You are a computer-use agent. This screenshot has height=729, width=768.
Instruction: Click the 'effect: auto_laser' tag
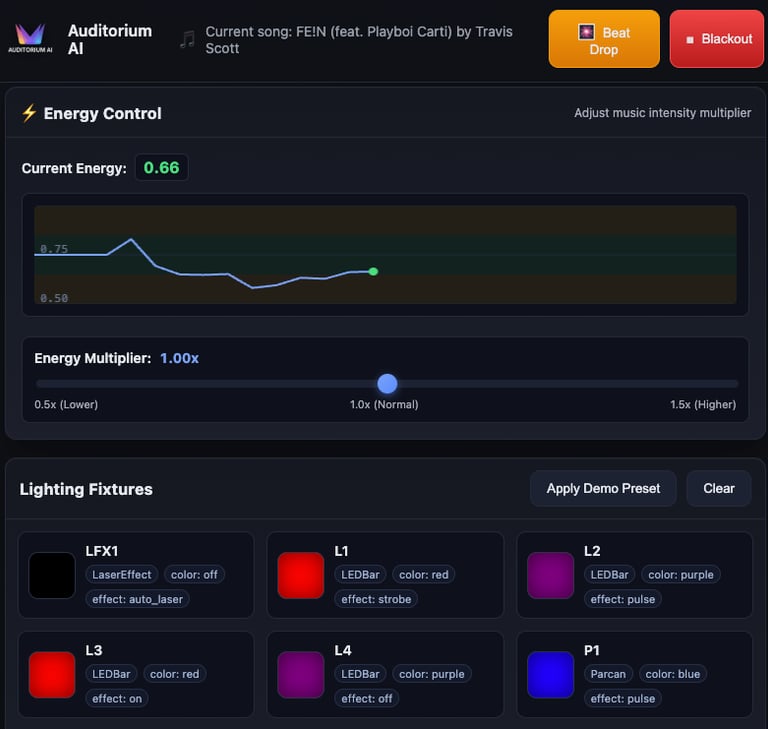137,599
